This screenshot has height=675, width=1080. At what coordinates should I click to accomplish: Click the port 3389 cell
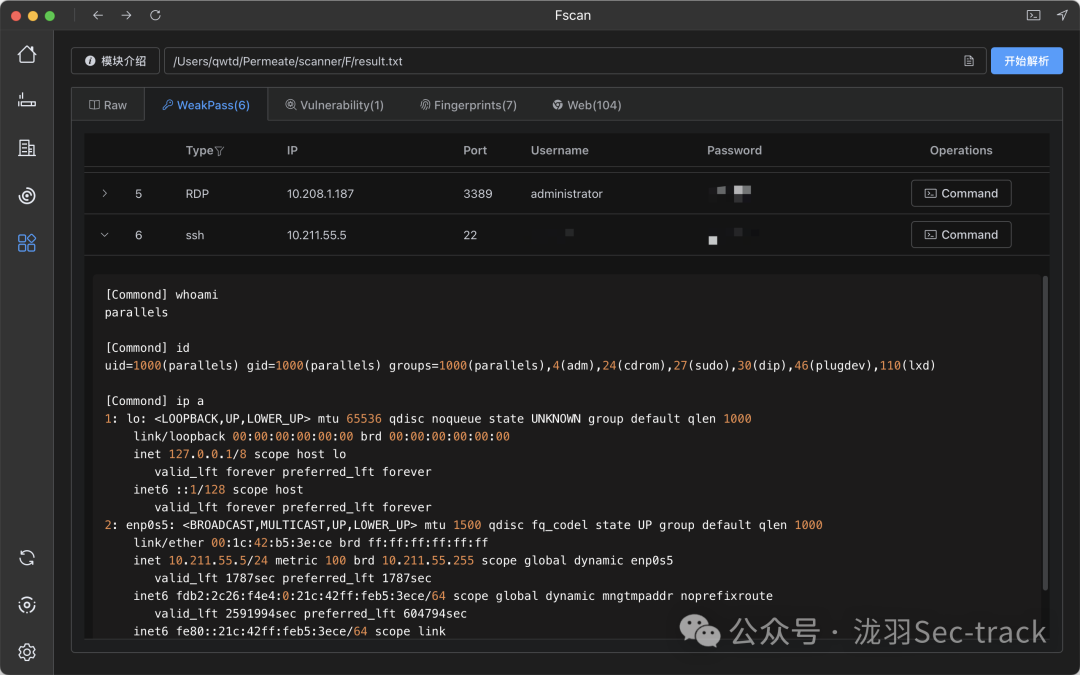pos(477,194)
